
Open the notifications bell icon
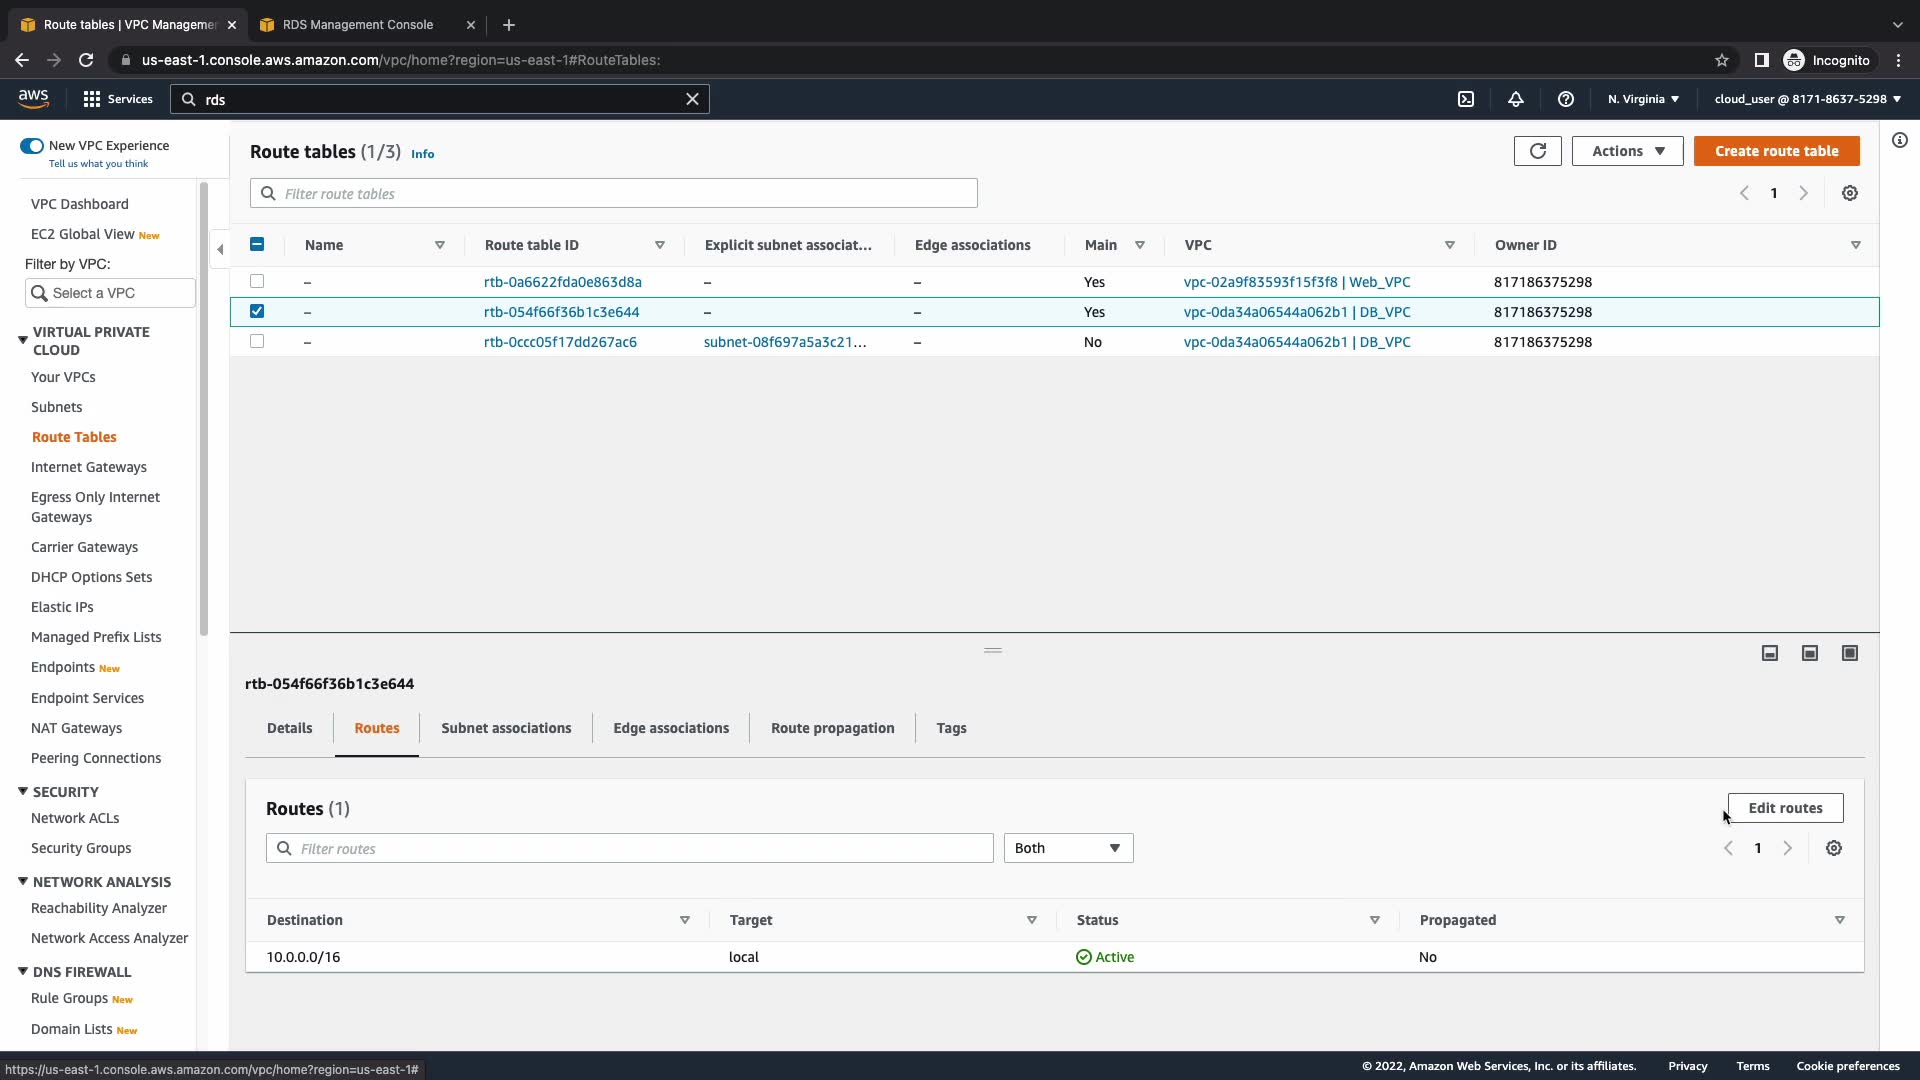(1516, 99)
